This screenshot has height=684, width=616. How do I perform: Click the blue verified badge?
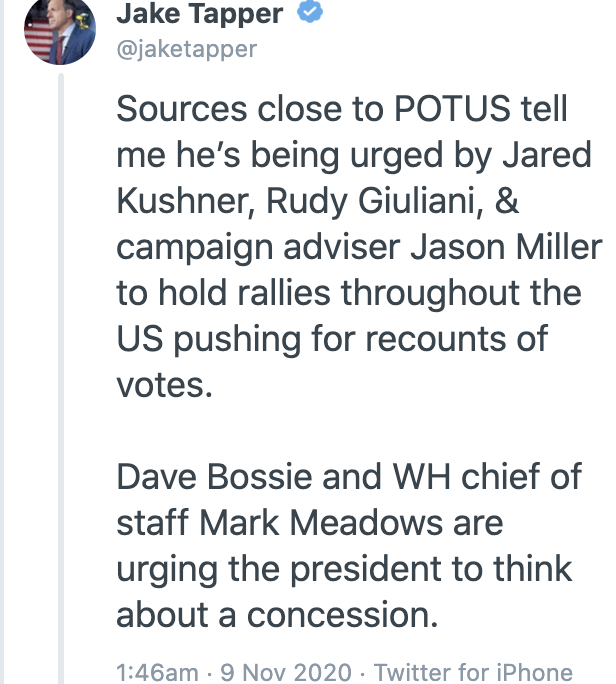point(310,12)
